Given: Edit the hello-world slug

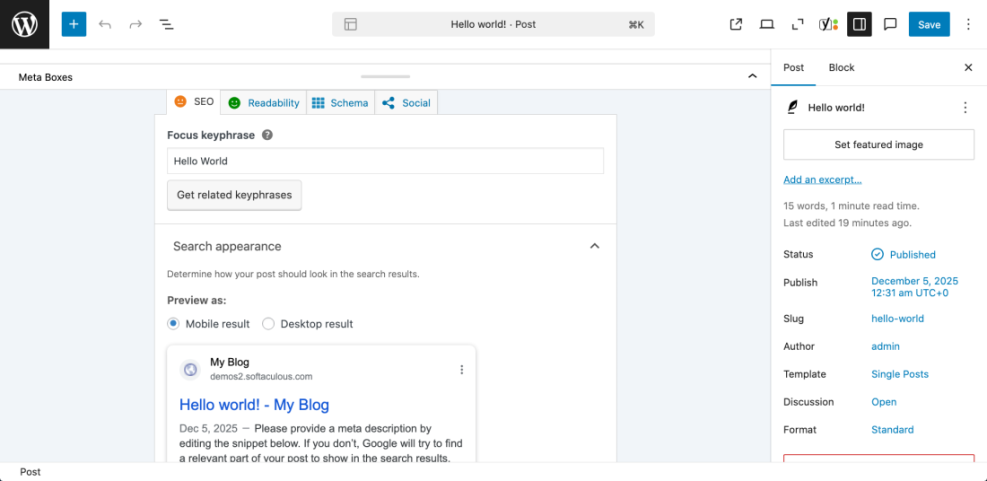Looking at the screenshot, I should coord(897,319).
